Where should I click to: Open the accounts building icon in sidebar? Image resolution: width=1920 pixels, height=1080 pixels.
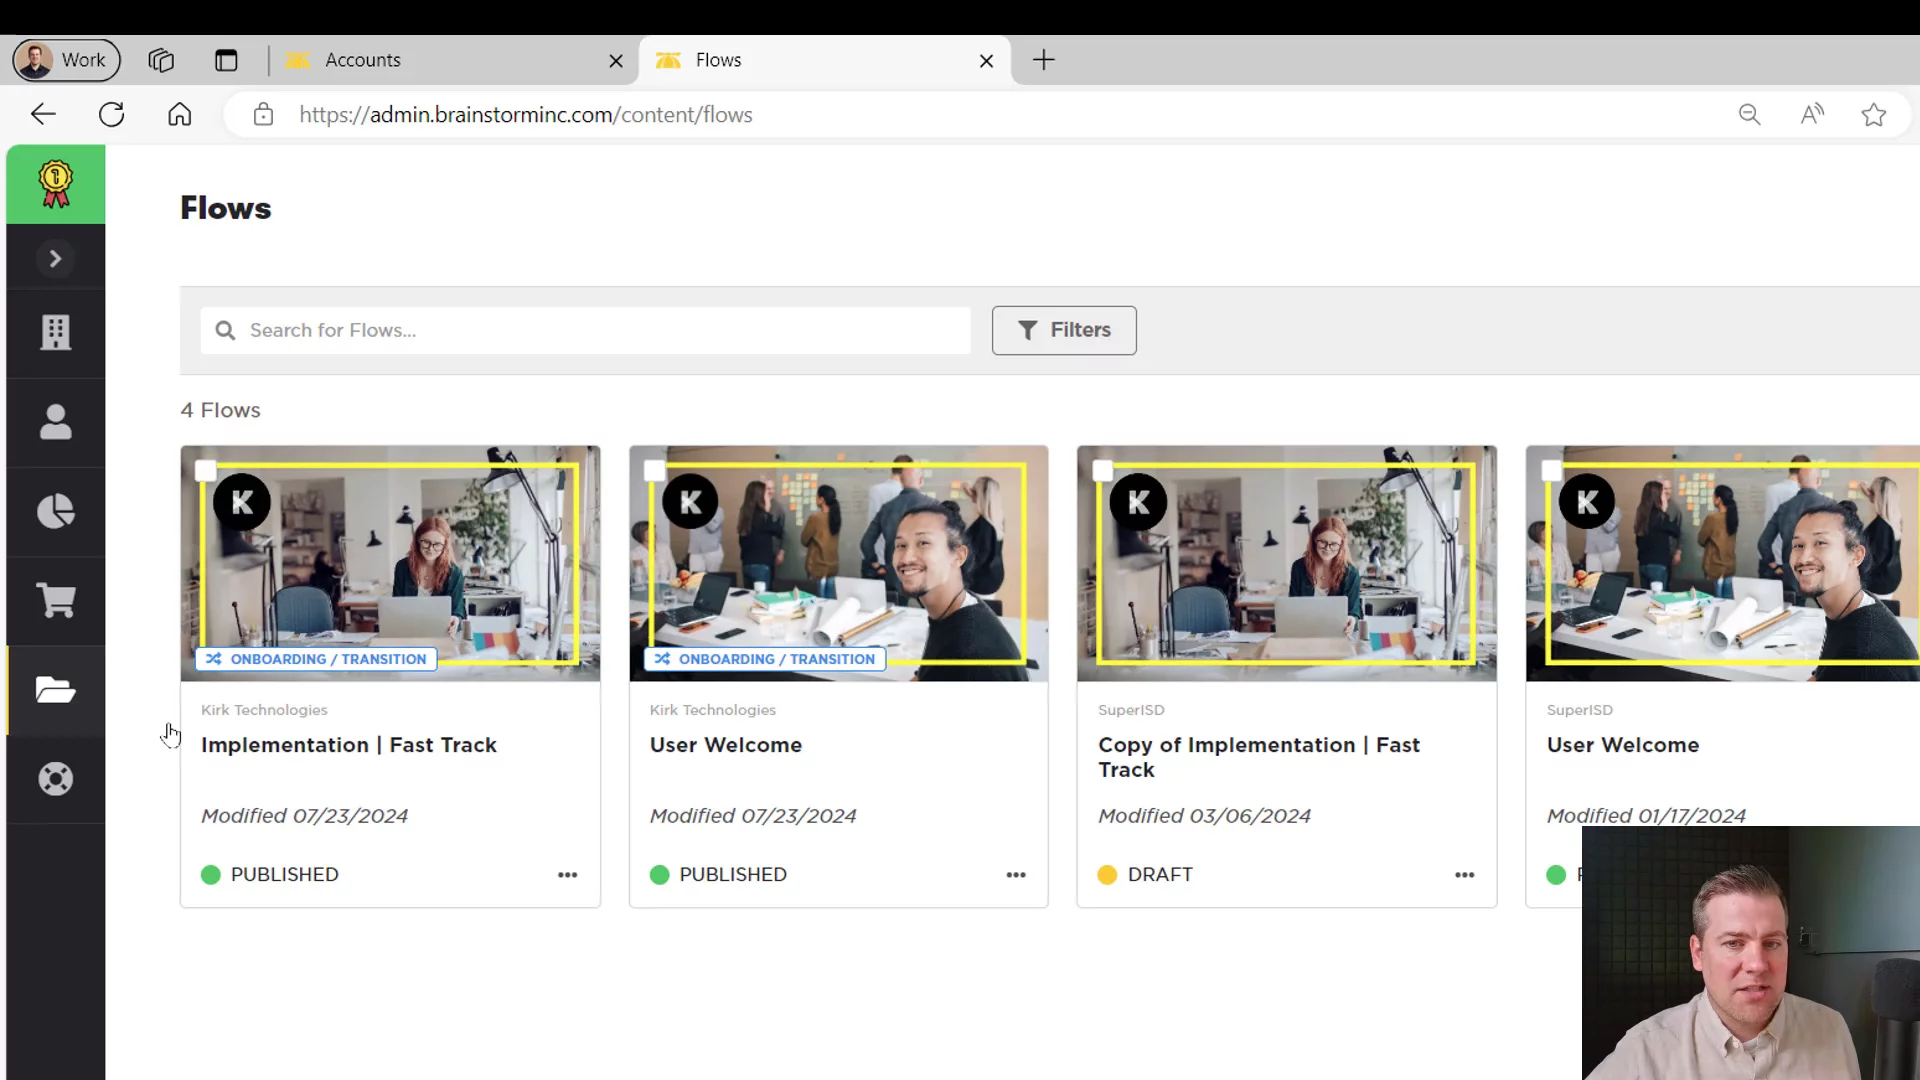point(56,333)
